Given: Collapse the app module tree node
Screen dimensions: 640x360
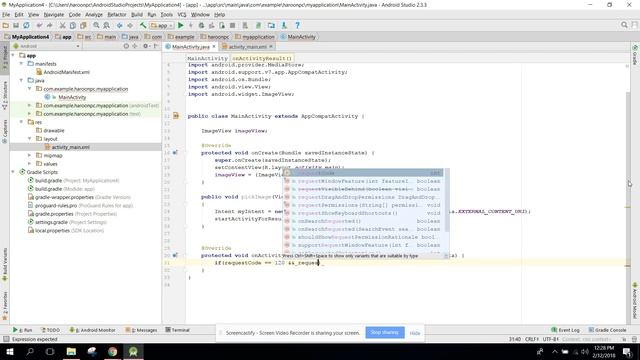Looking at the screenshot, I should click(x=13, y=56).
